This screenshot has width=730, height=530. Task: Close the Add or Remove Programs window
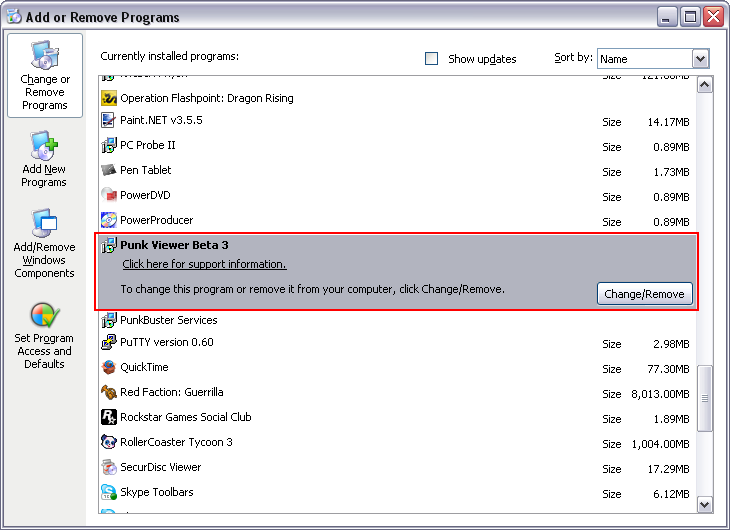click(x=714, y=17)
